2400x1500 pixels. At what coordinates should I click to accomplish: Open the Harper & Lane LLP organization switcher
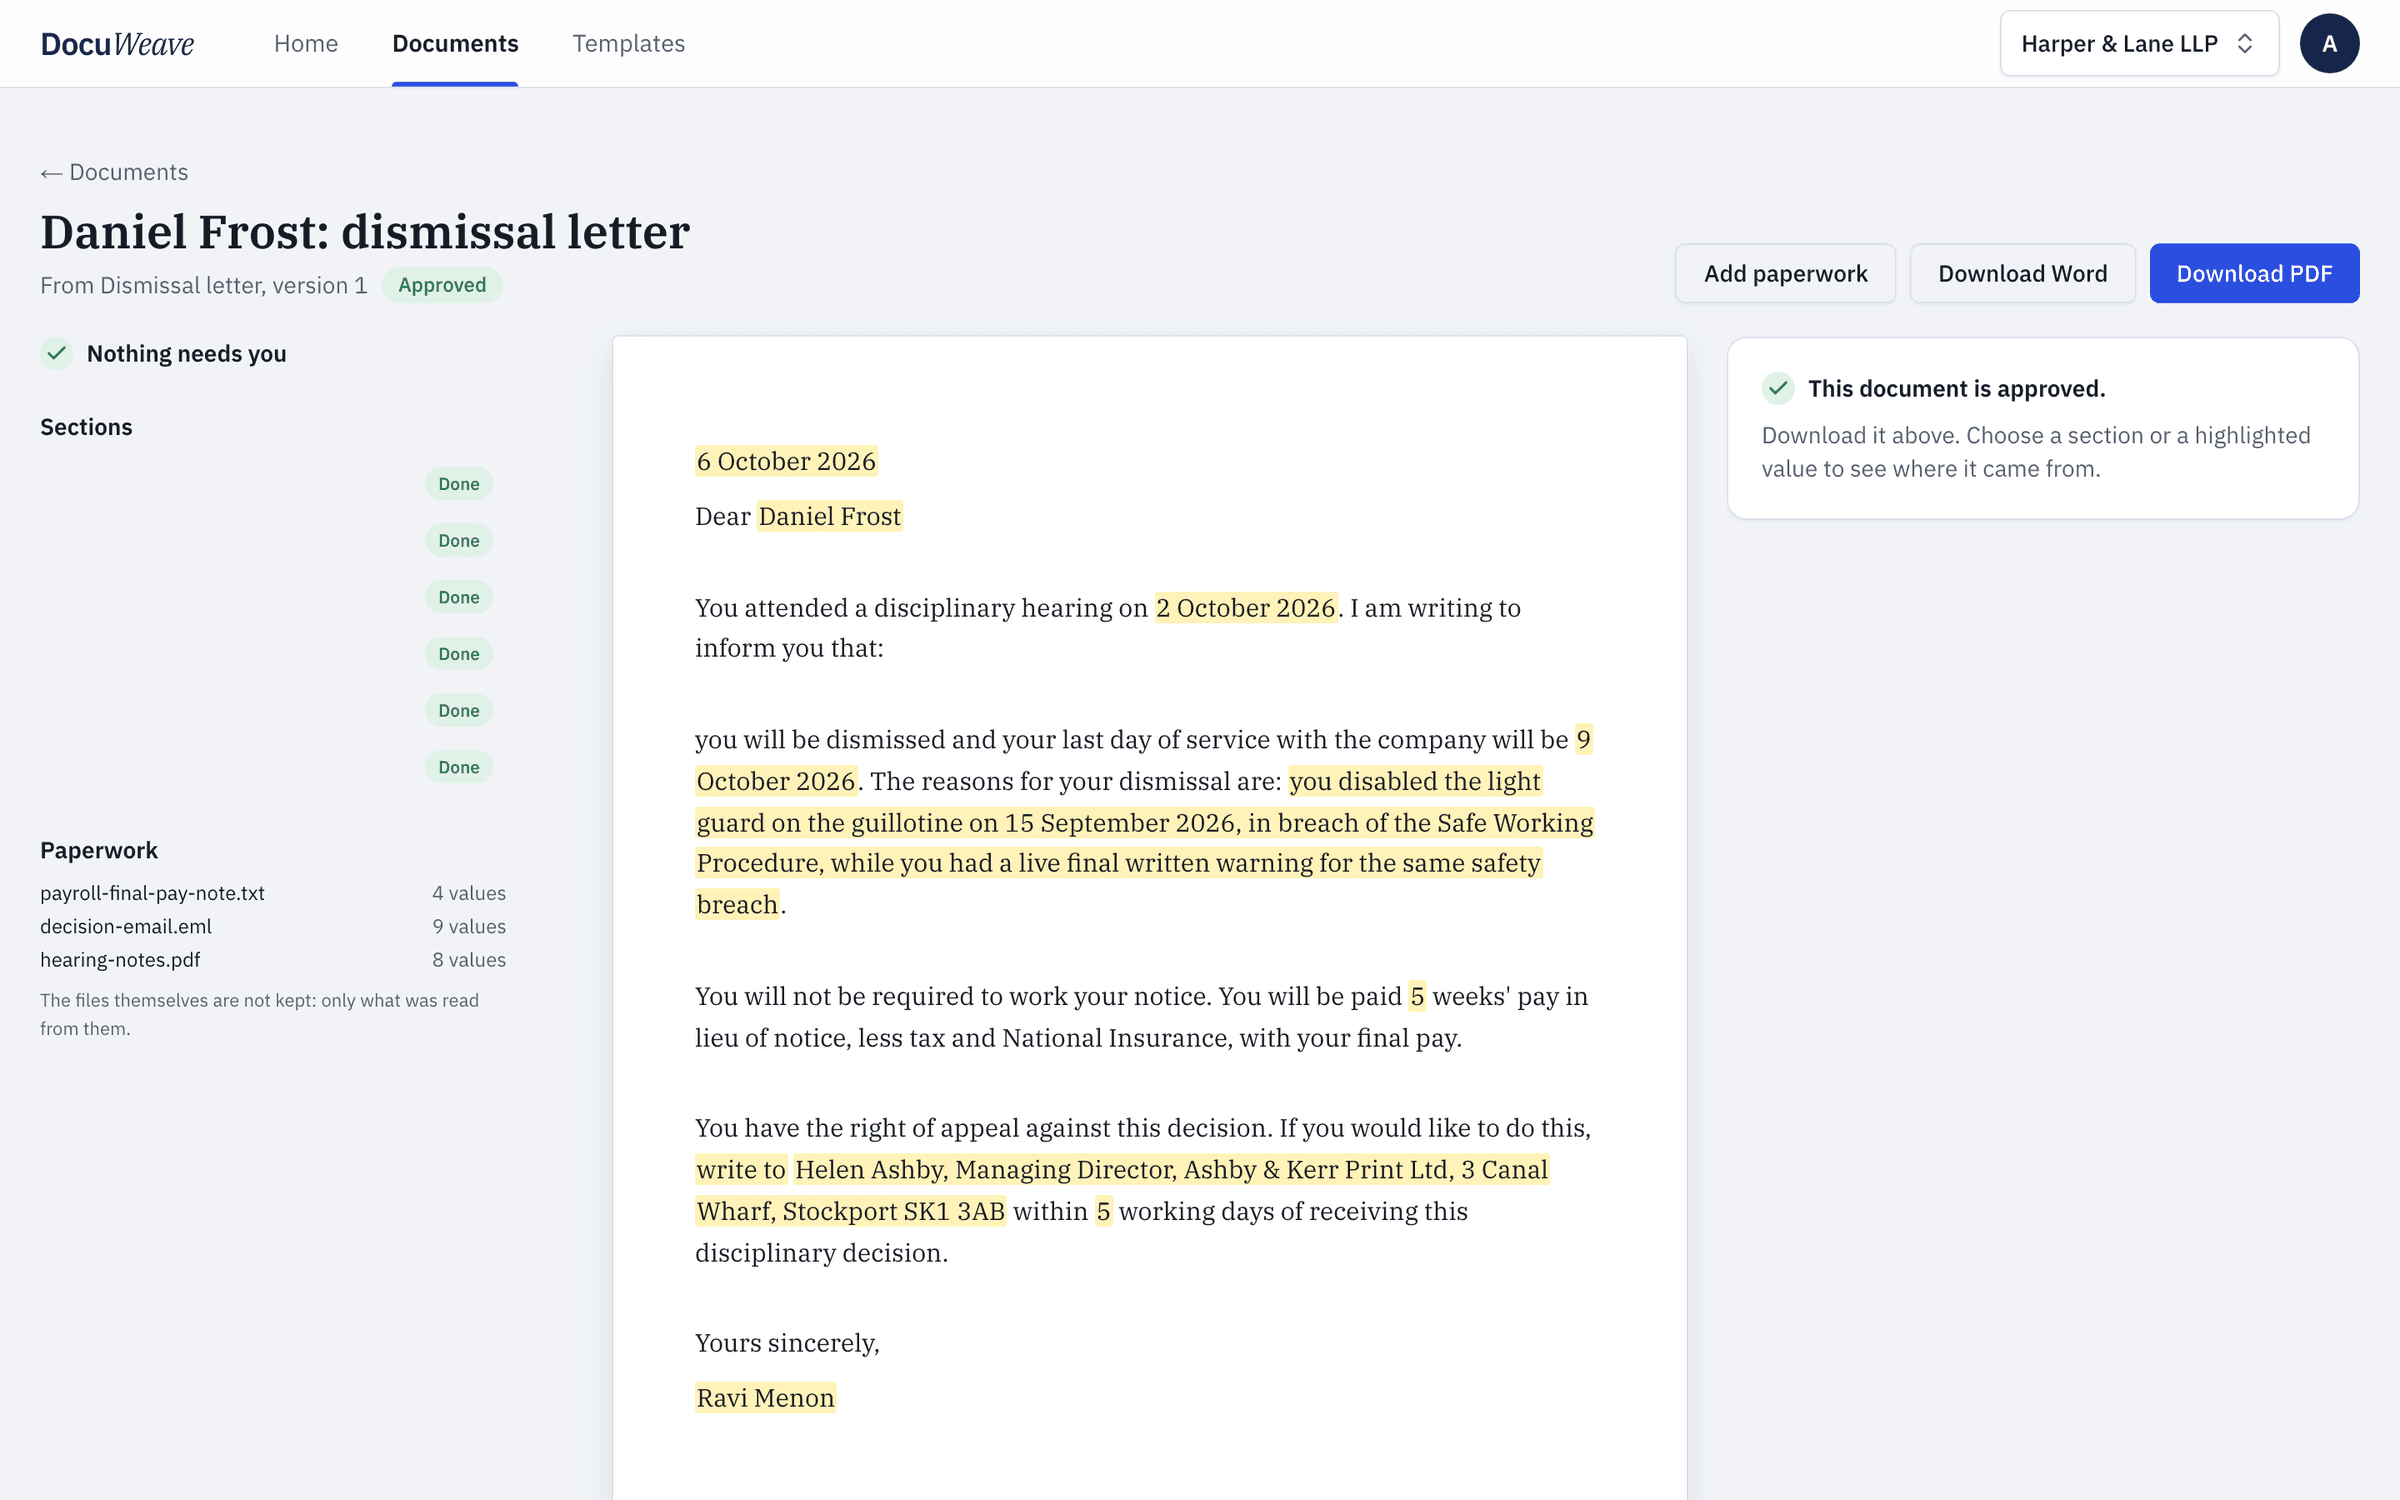click(2139, 44)
